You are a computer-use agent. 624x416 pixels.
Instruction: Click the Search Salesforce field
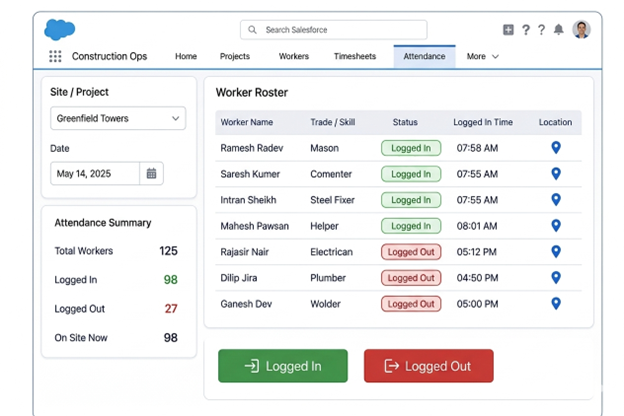pos(333,30)
